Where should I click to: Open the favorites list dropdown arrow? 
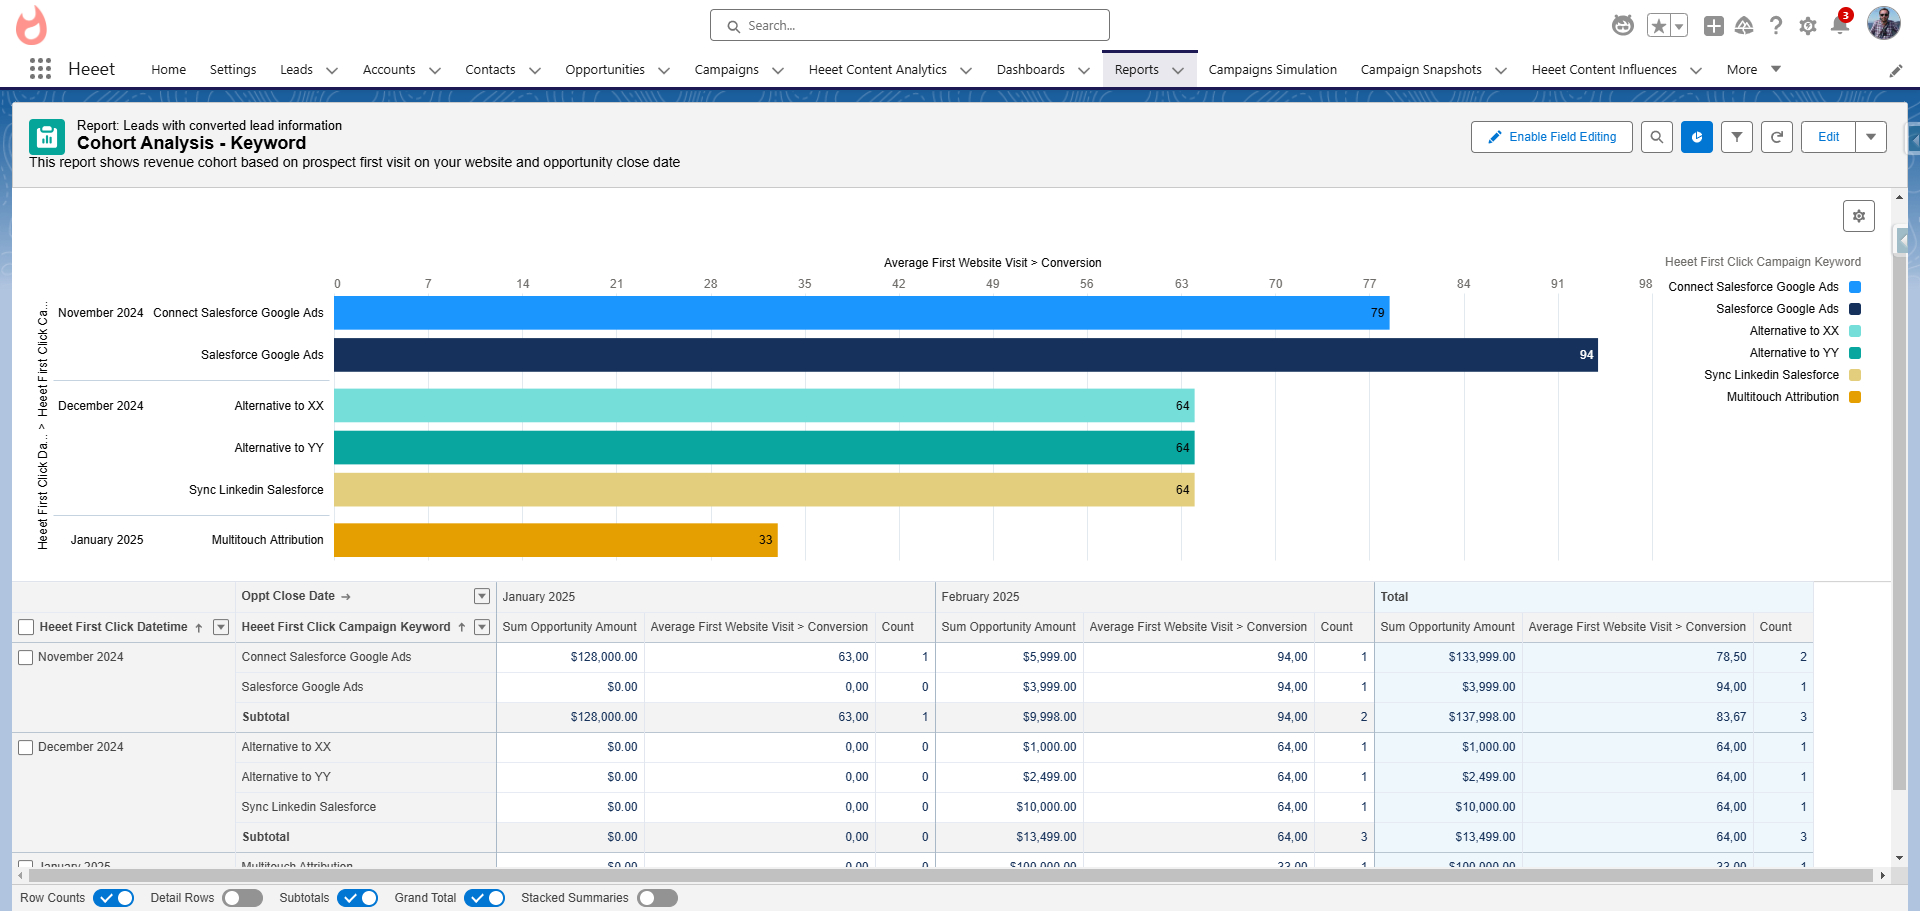1680,26
